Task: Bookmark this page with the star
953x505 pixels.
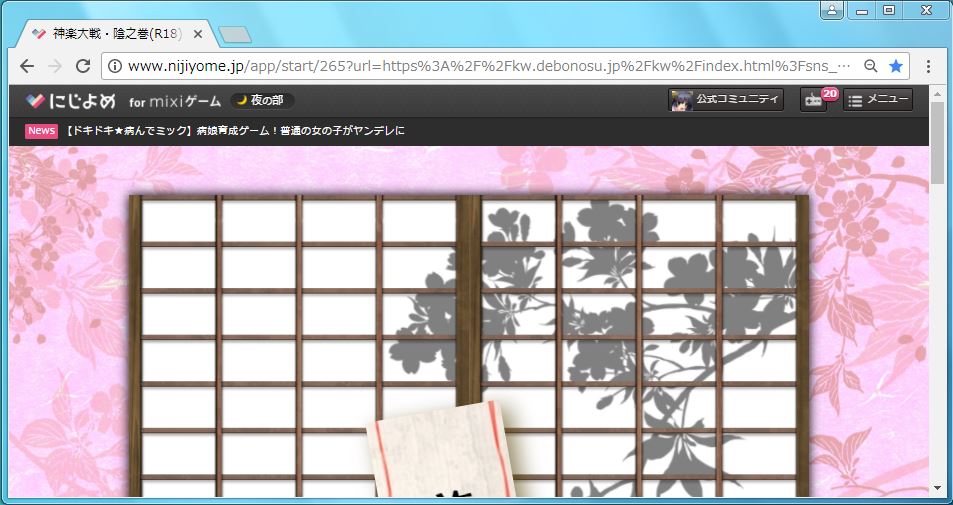Action: point(895,66)
